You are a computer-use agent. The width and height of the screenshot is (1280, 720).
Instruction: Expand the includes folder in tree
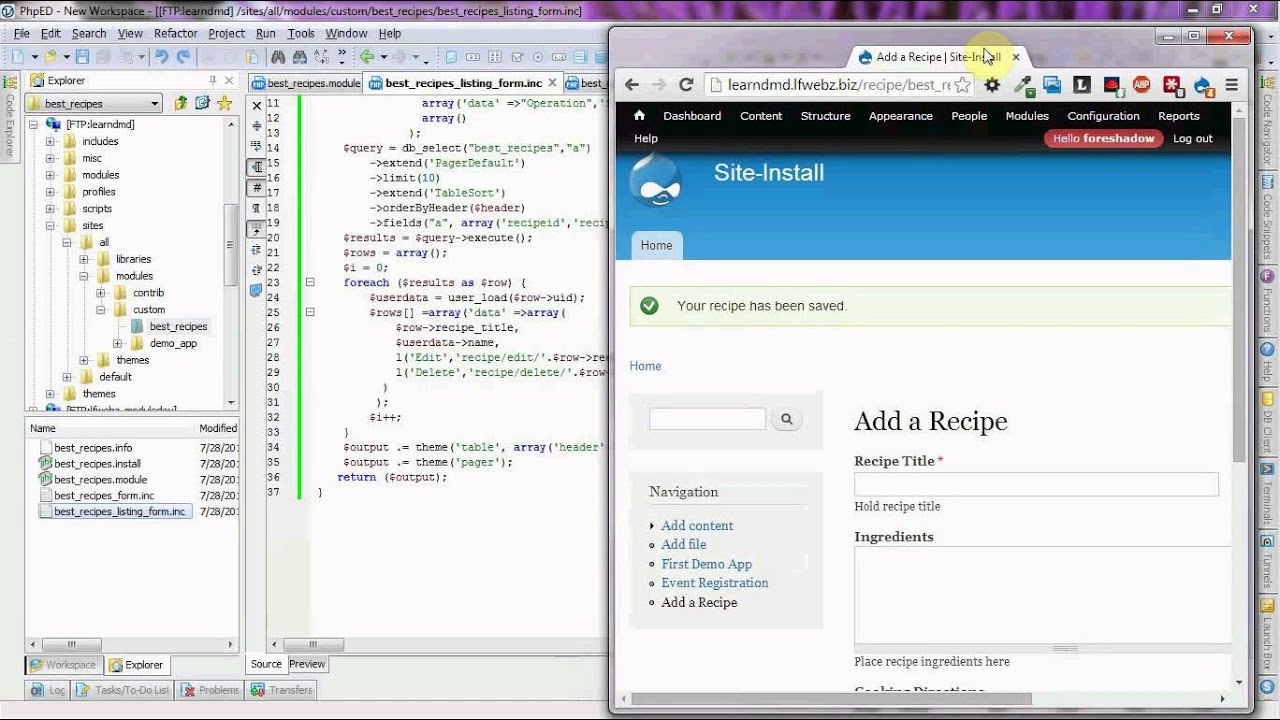(50, 141)
